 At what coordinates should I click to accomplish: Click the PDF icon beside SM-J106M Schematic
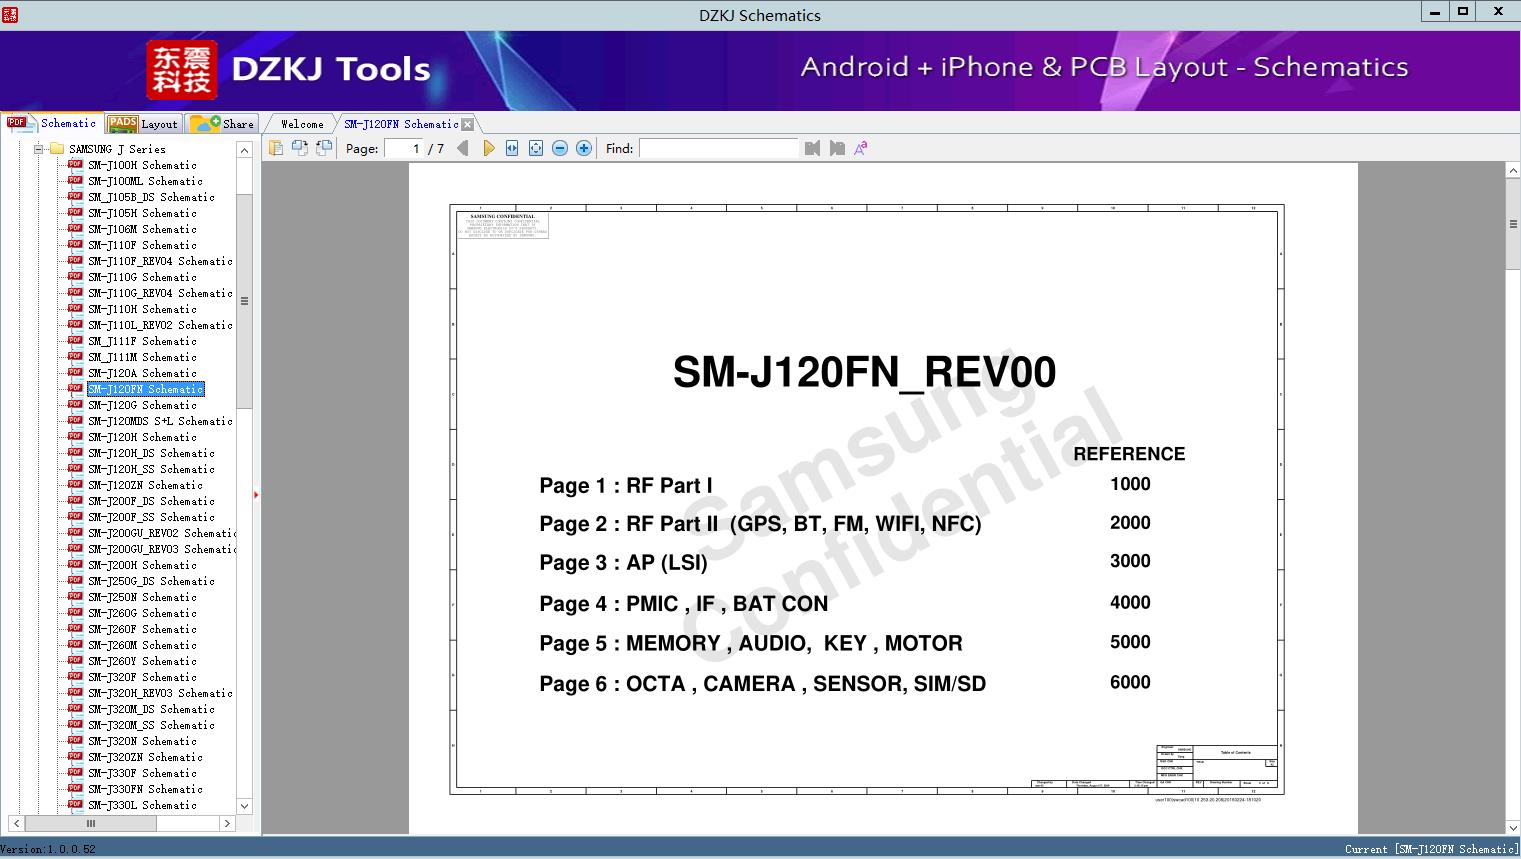[75, 228]
